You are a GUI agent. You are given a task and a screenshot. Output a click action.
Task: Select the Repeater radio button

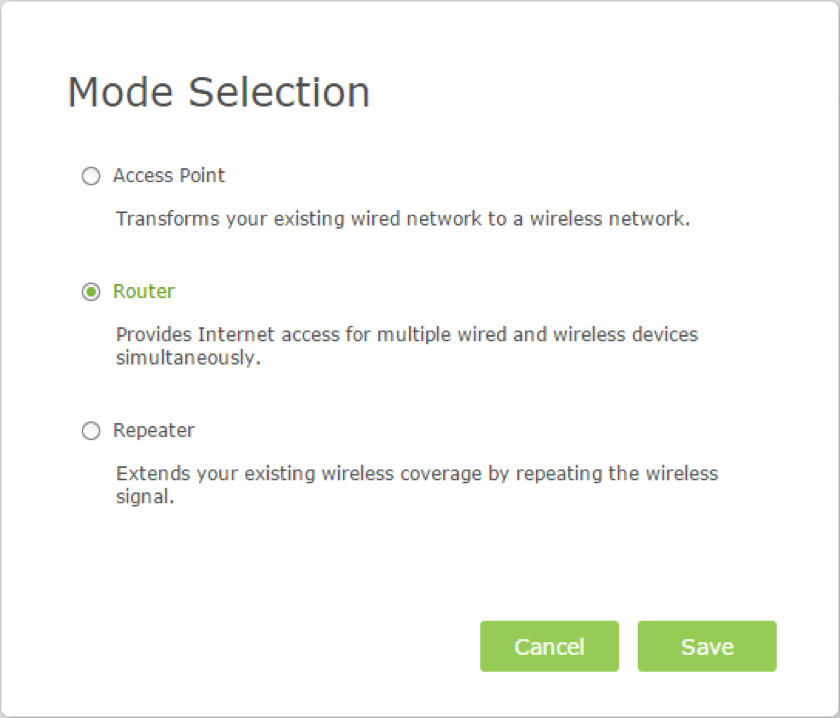pyautogui.click(x=91, y=431)
